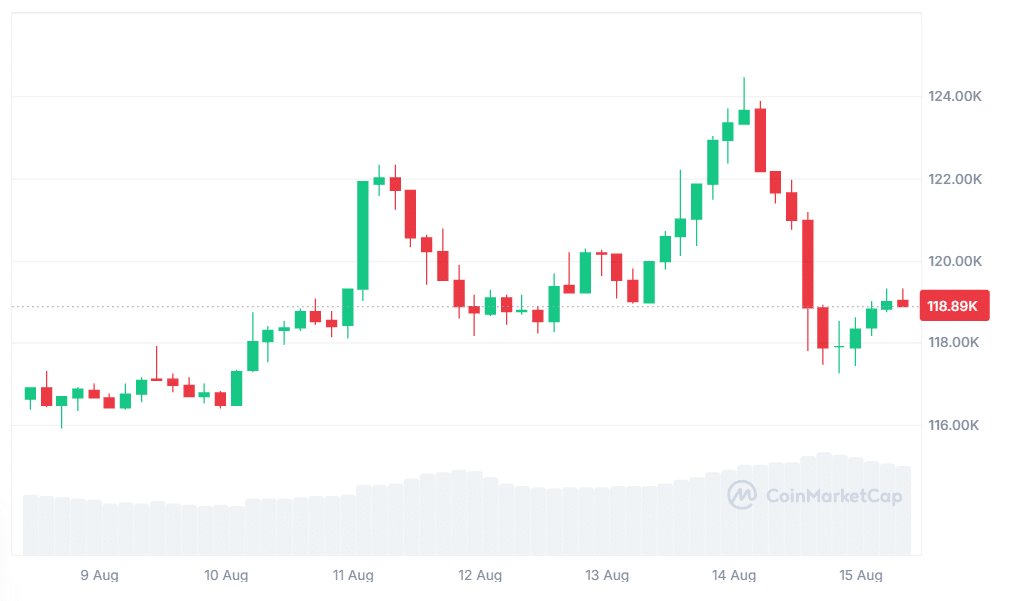Select the 13 Aug date label
This screenshot has height=601, width=1010.
607,575
